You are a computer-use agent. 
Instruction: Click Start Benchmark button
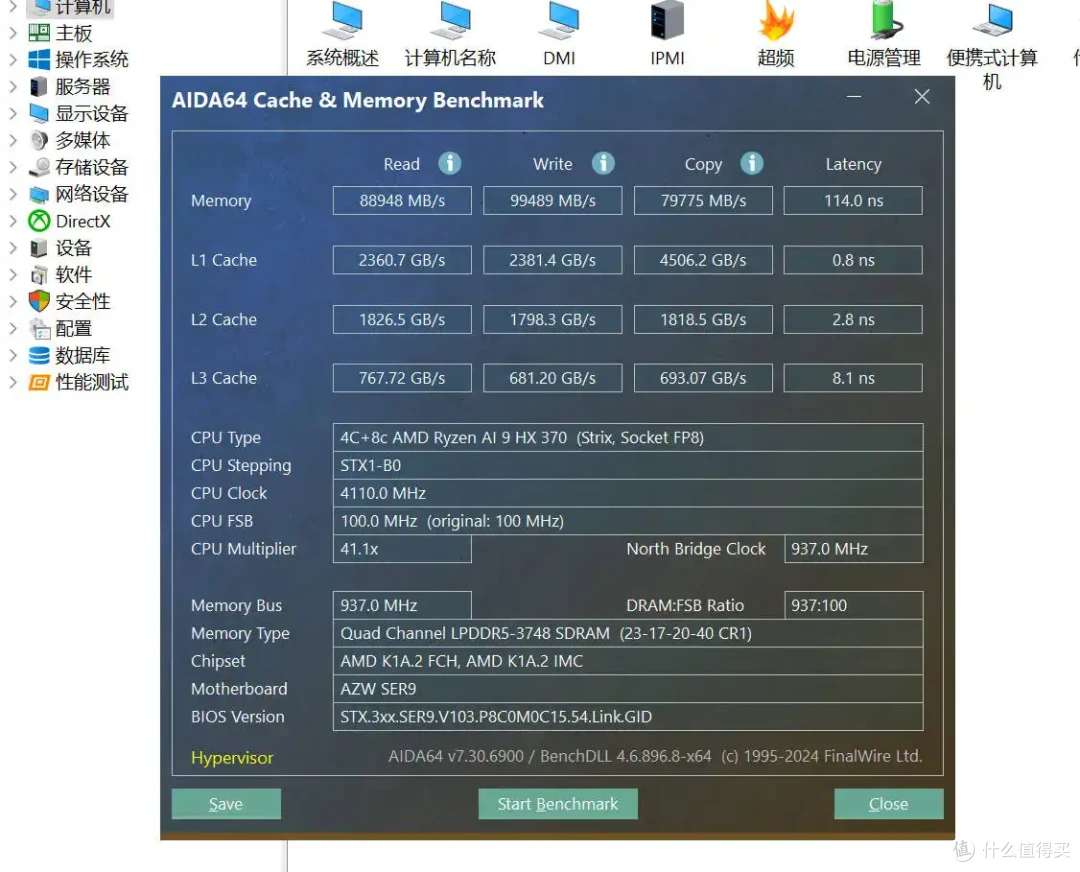[x=558, y=804]
